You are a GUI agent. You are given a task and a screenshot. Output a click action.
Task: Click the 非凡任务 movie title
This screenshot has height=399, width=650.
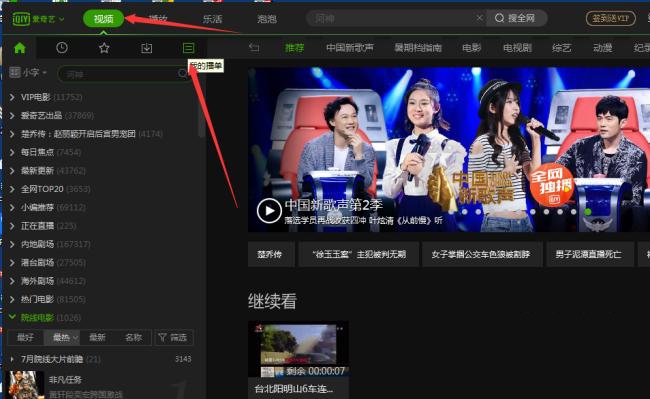tap(65, 380)
